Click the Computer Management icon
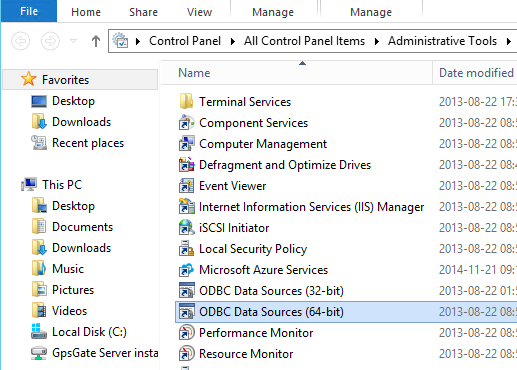517x370 pixels. tap(186, 143)
